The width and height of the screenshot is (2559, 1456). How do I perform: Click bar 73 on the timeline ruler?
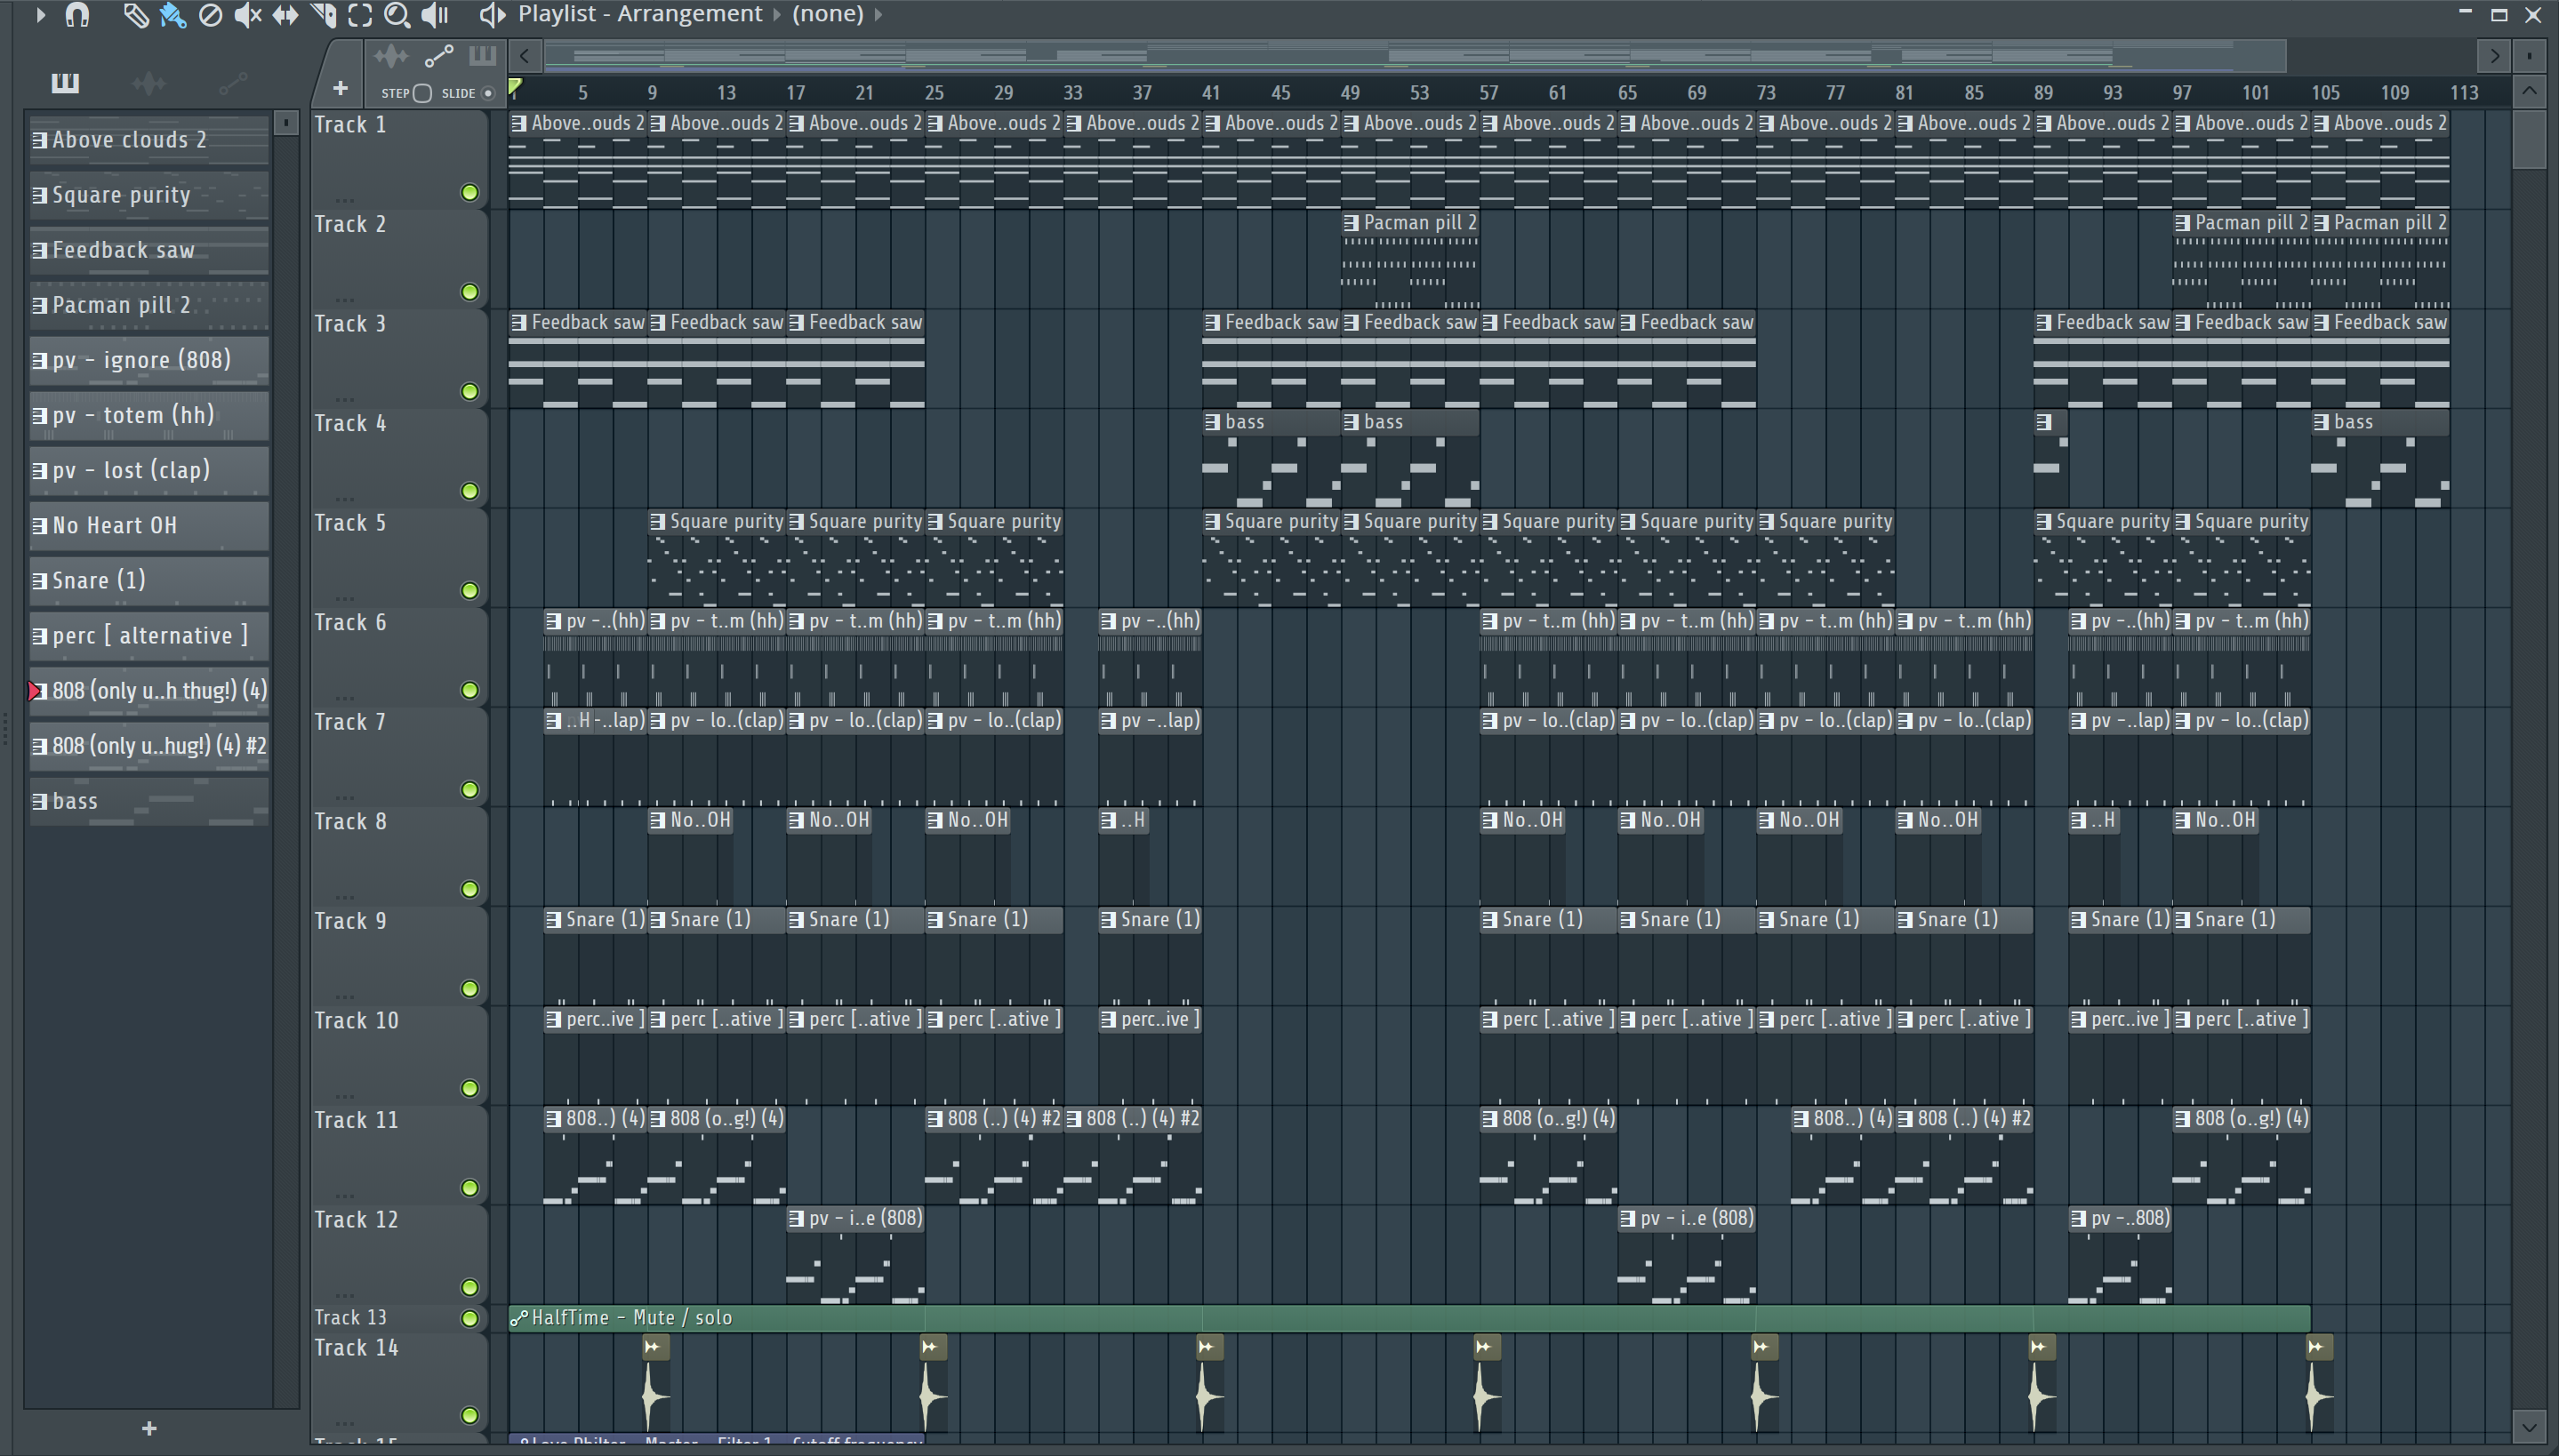pos(1766,93)
